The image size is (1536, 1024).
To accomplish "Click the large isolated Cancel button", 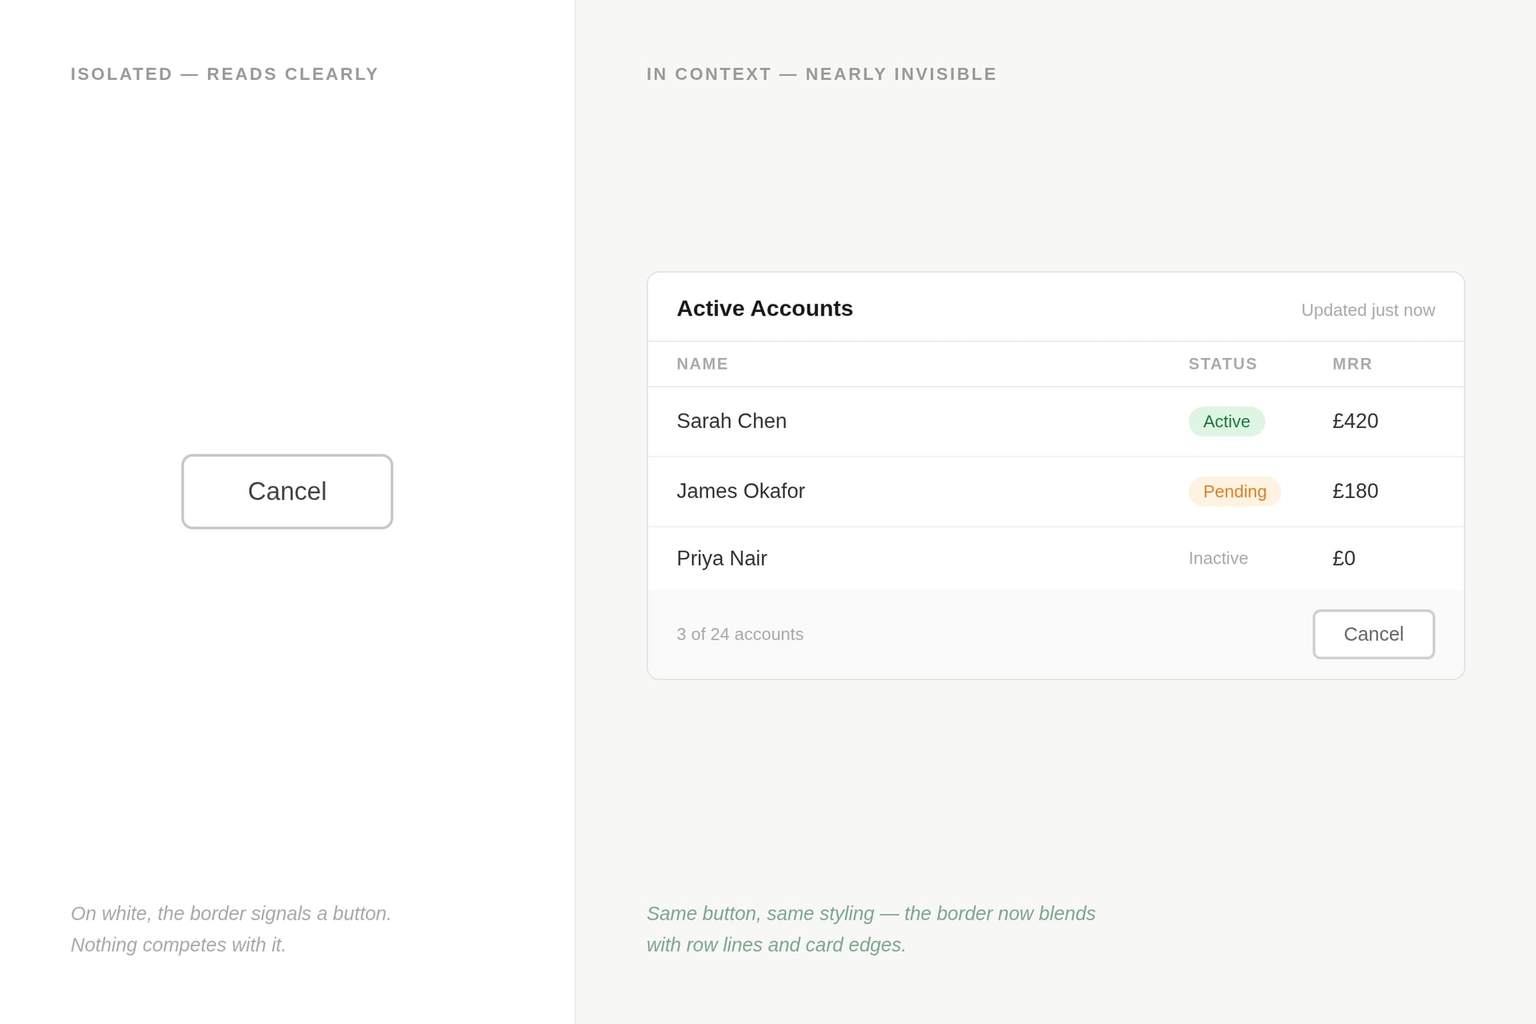I will pyautogui.click(x=287, y=492).
